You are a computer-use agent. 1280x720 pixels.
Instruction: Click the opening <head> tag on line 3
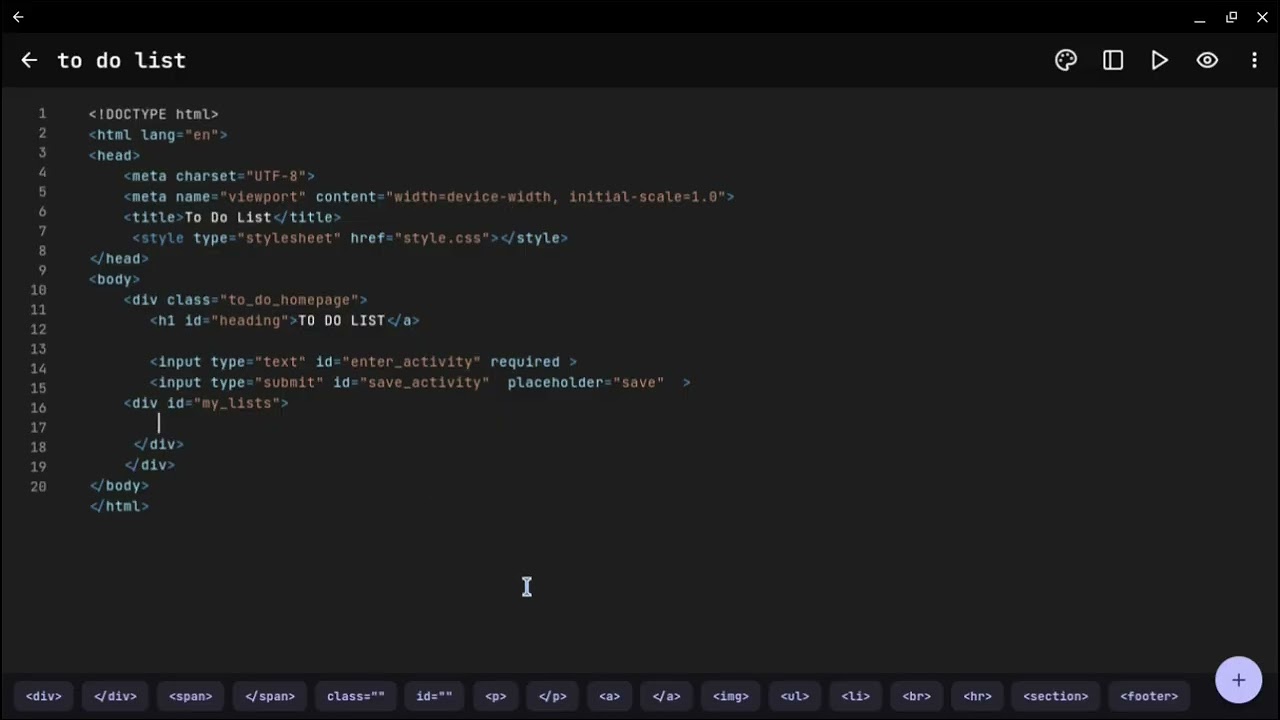pos(114,156)
